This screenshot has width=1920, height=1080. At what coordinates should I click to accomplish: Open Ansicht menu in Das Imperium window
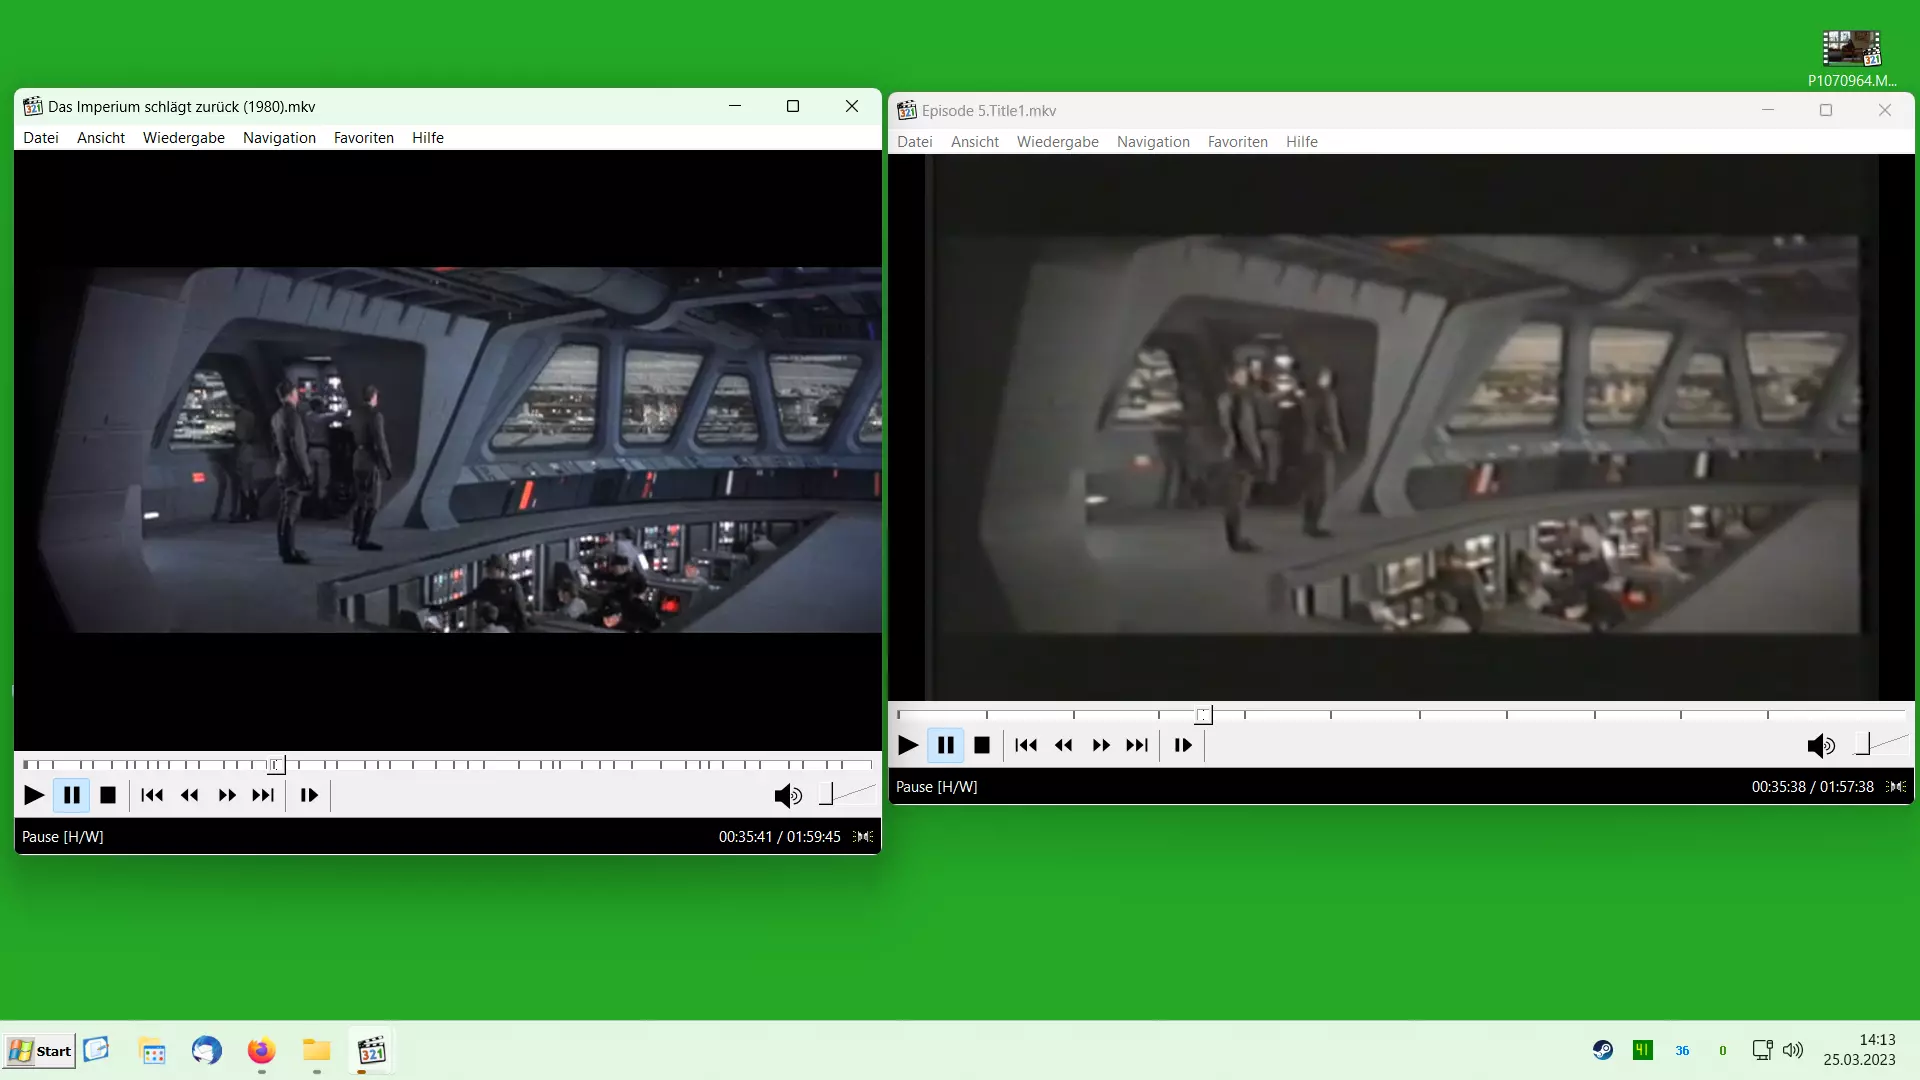coord(101,138)
